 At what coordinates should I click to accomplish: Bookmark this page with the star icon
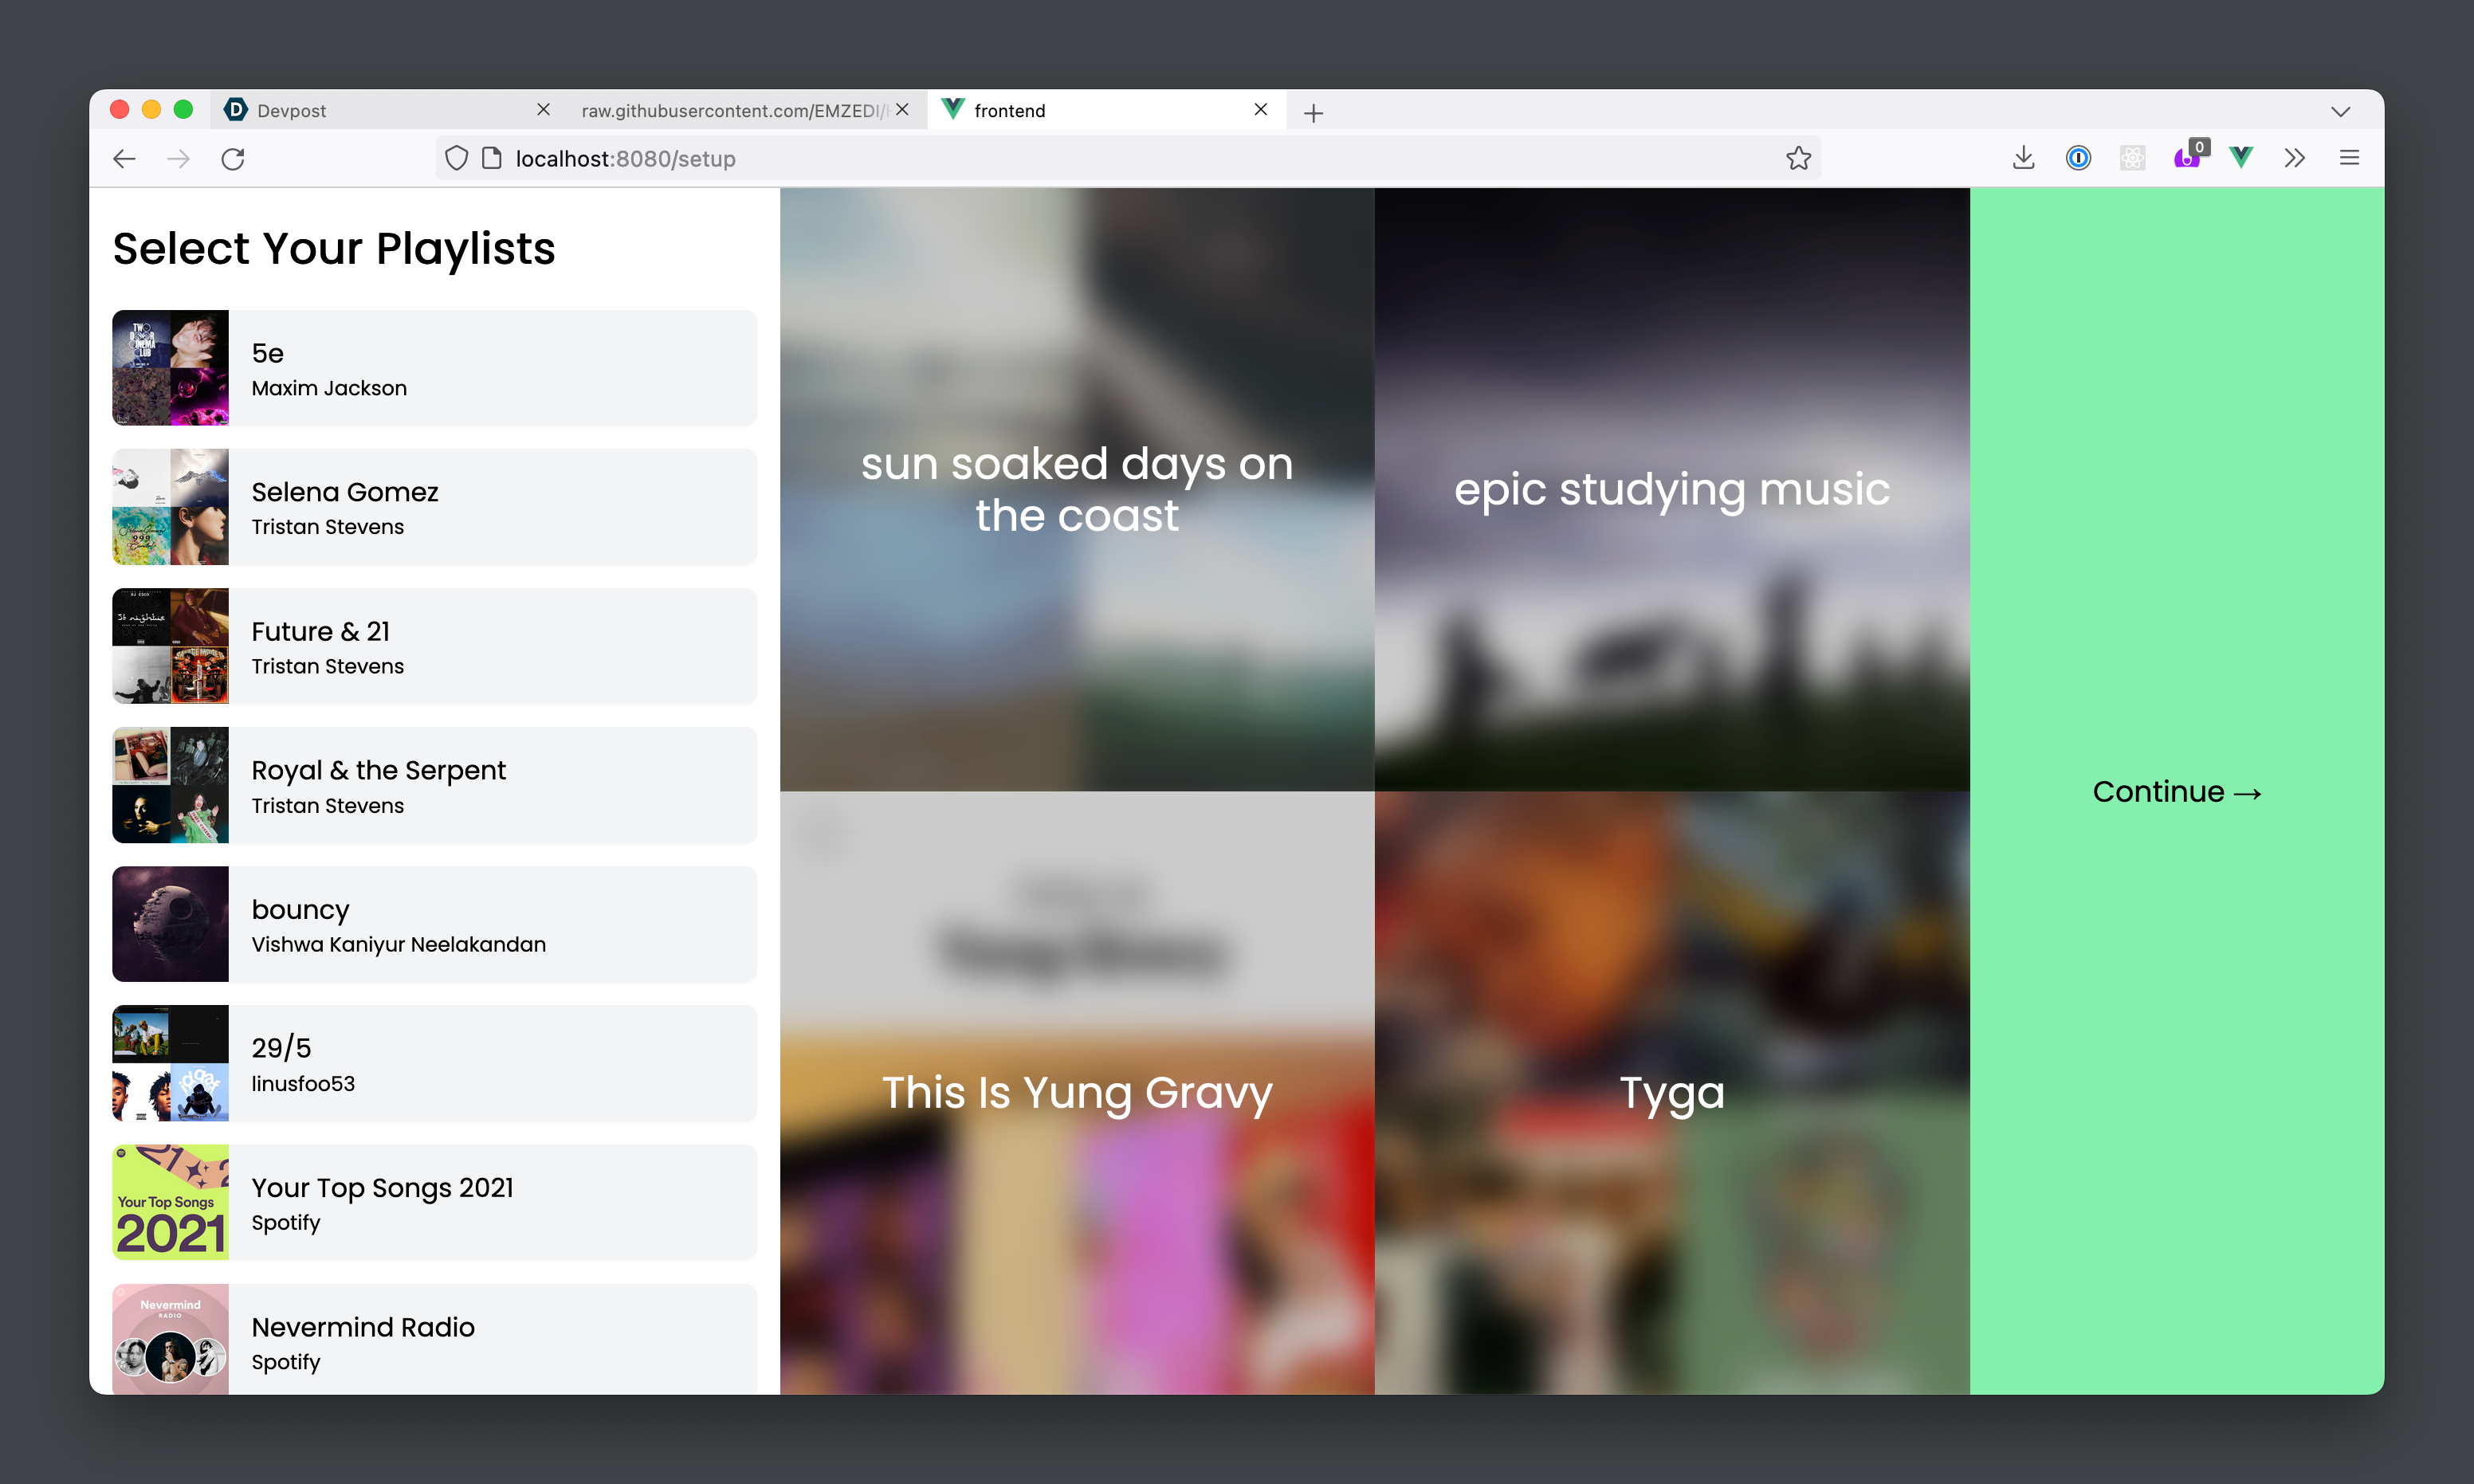pos(1798,159)
